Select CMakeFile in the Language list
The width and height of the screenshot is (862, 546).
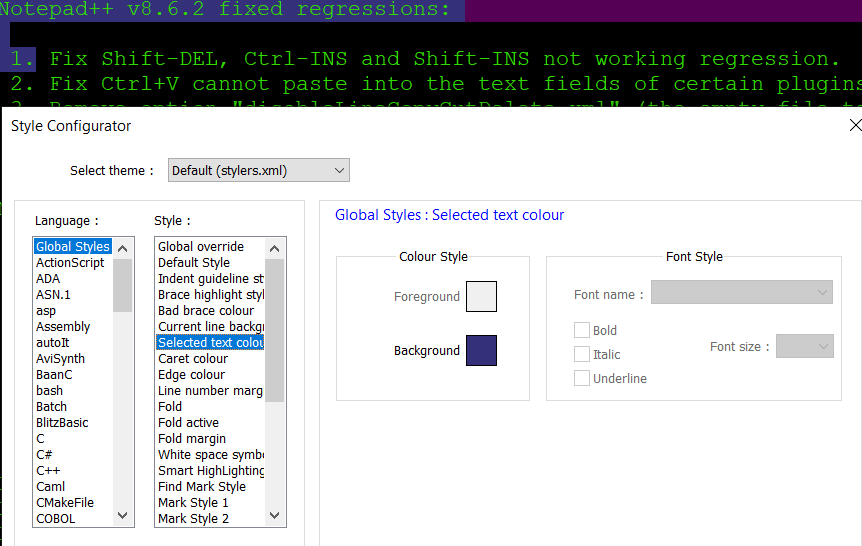tap(64, 502)
